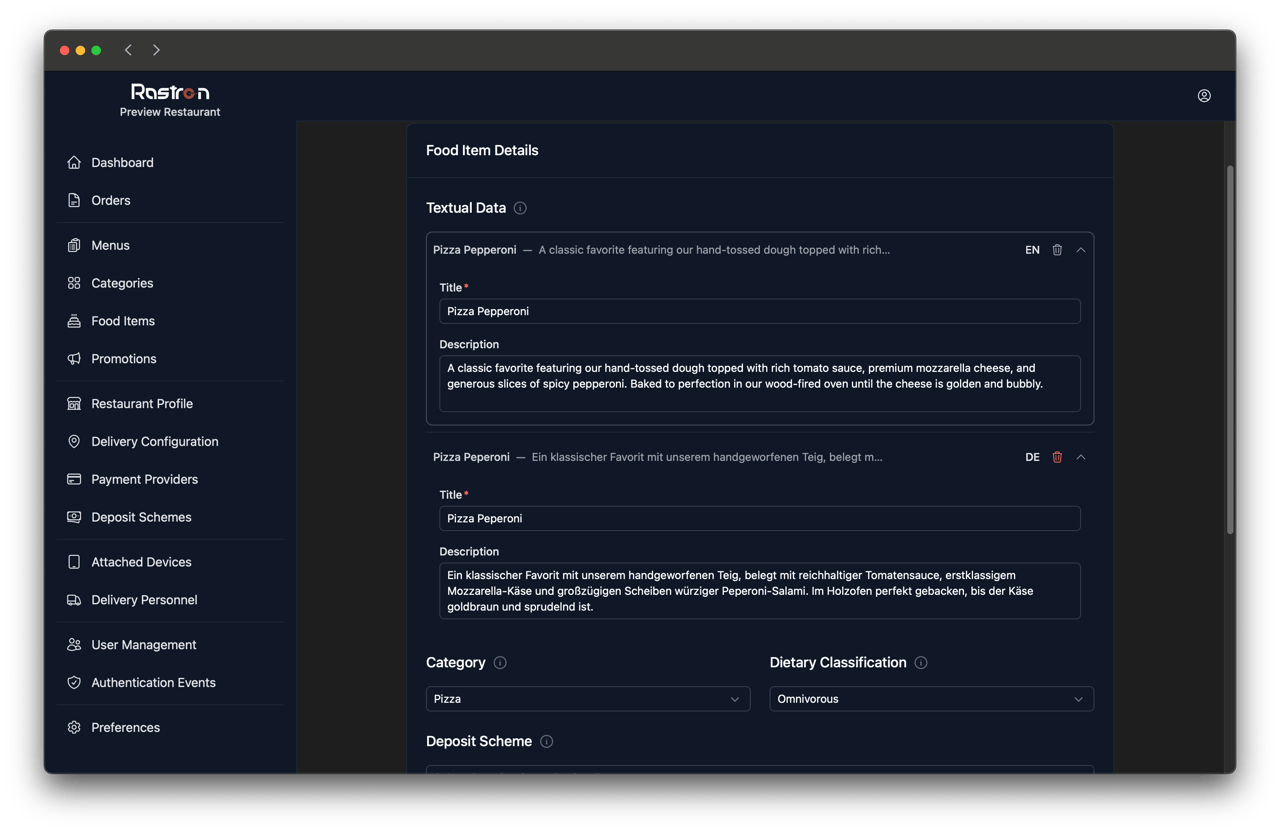This screenshot has height=832, width=1280.
Task: Navigate to Delivery Configuration
Action: tap(154, 441)
